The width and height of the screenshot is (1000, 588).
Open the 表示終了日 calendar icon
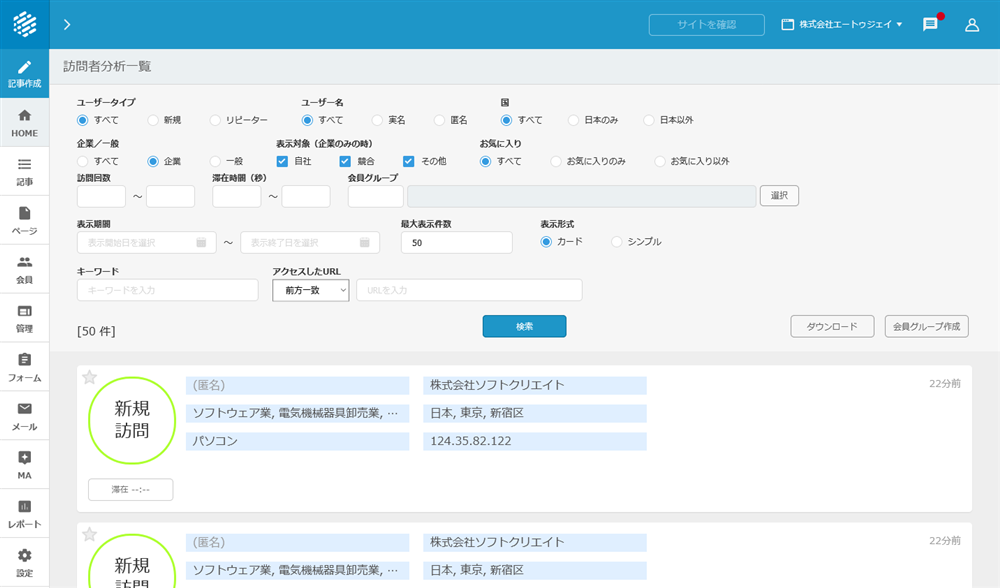coord(365,242)
